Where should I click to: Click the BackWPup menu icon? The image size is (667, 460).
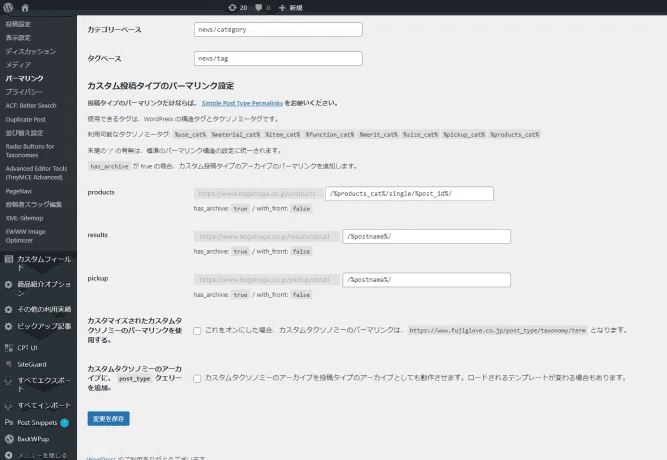(x=9, y=439)
